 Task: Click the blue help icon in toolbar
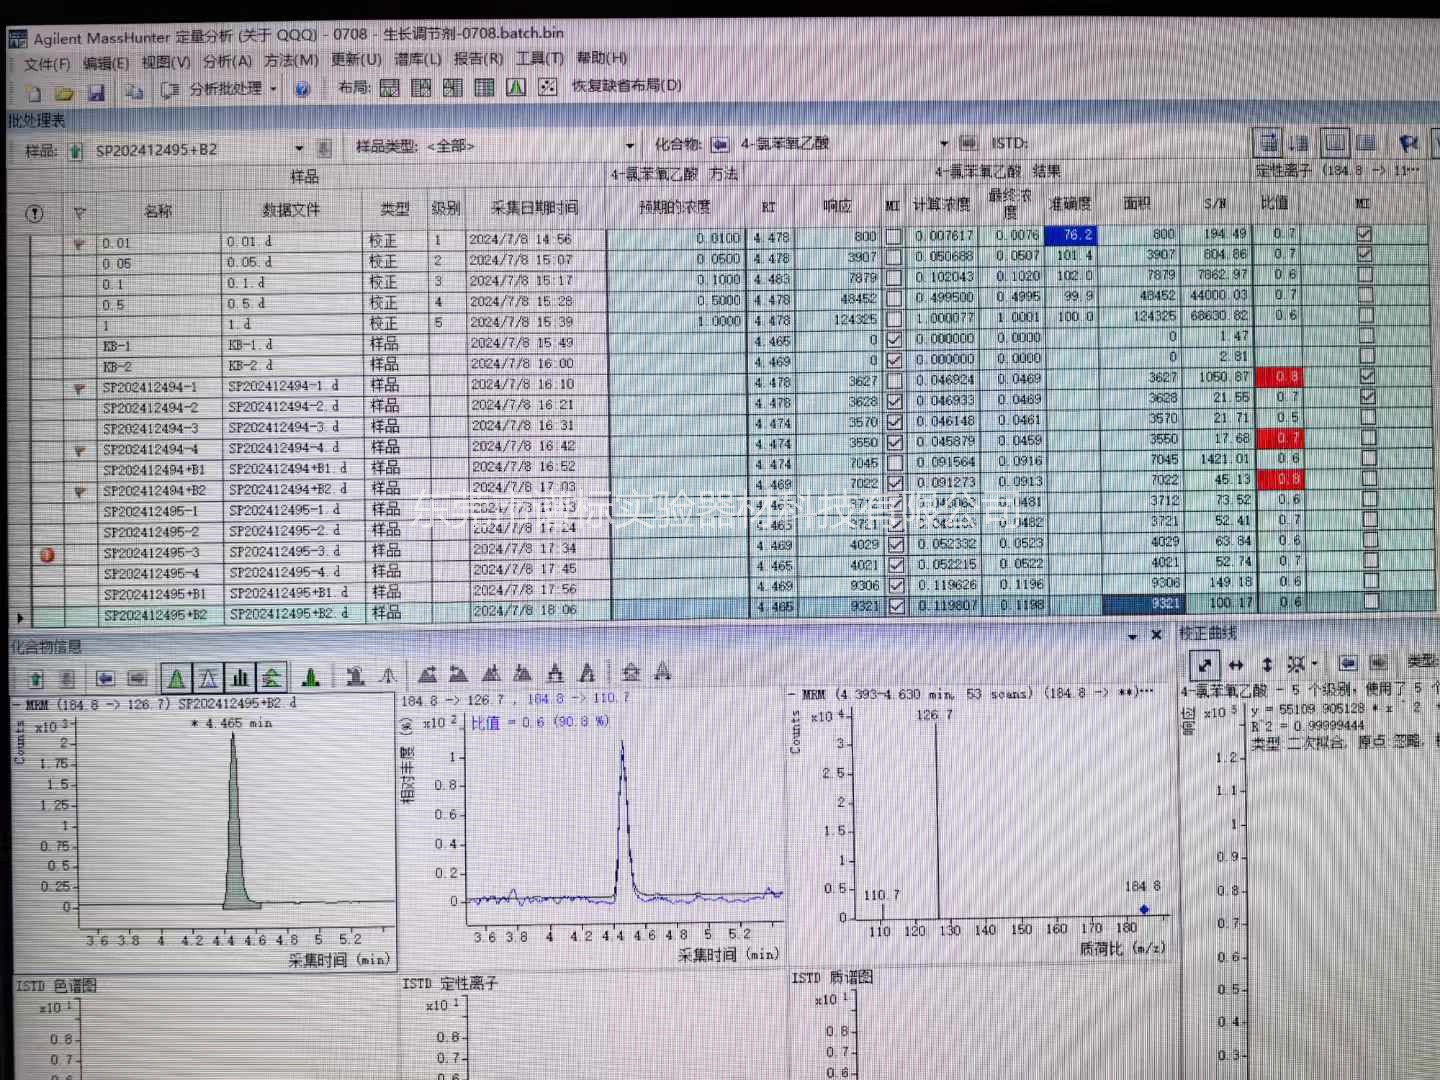point(302,89)
